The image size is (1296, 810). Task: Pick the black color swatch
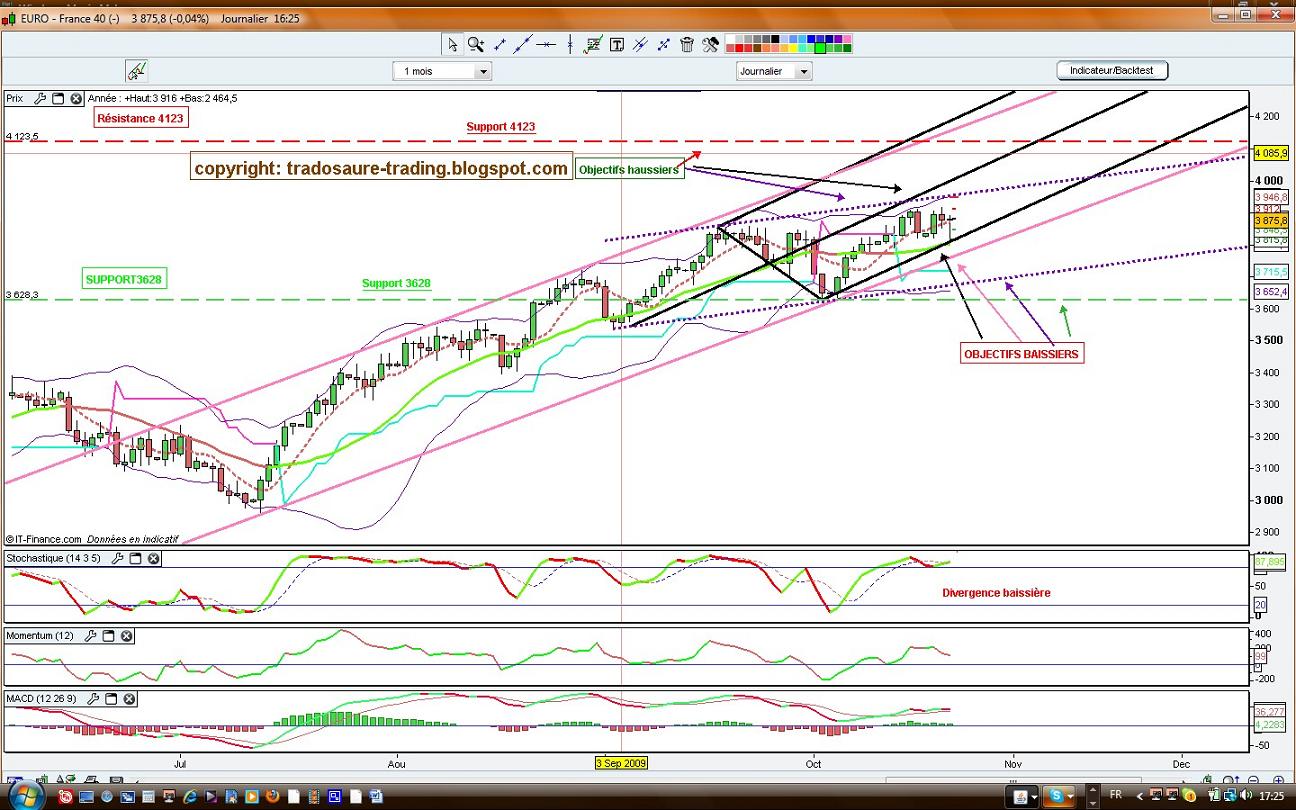[x=775, y=38]
